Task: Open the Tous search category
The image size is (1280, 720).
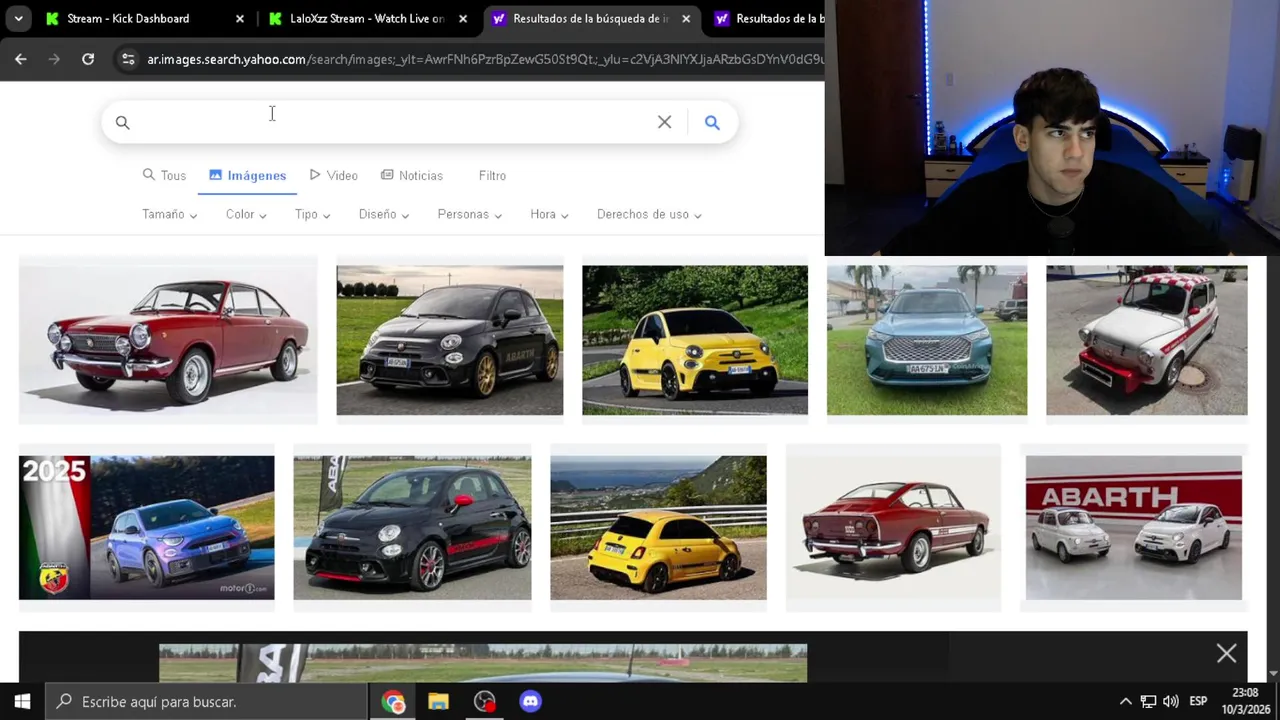Action: pos(164,175)
